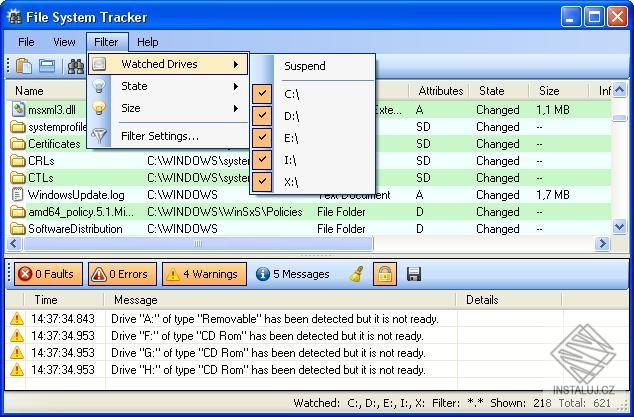This screenshot has height=417, width=634.
Task: Click Drive "H:" CD Rom warning message text
Action: [x=268, y=370]
